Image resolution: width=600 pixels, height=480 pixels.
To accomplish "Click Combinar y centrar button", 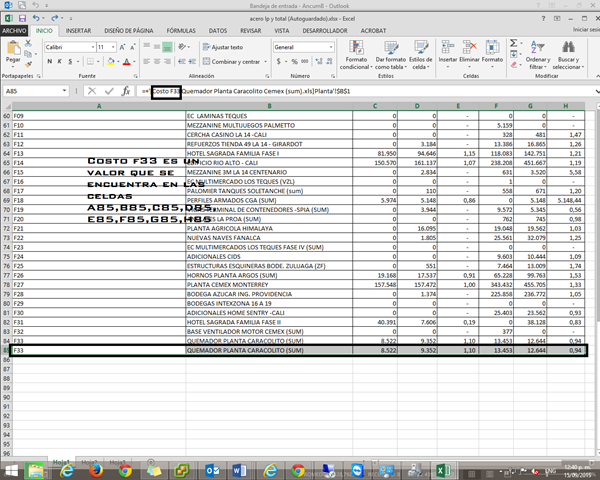I will (x=232, y=61).
